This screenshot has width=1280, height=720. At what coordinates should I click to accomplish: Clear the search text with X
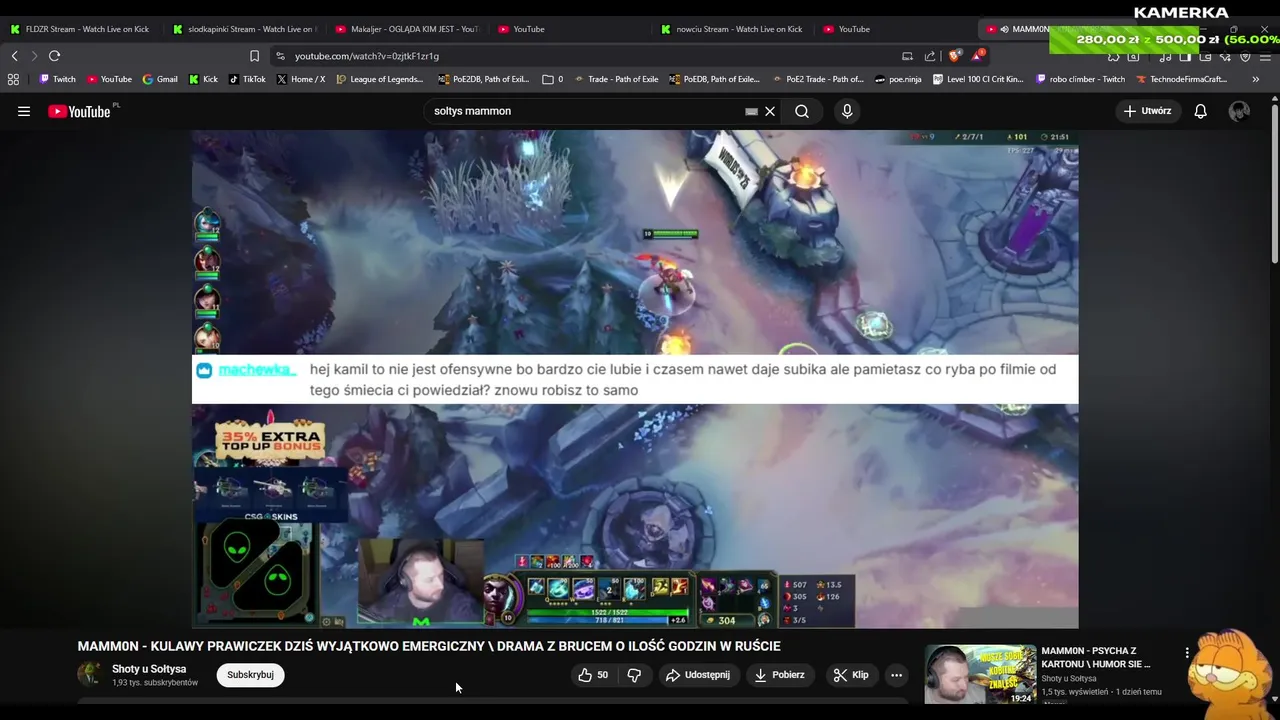click(770, 111)
